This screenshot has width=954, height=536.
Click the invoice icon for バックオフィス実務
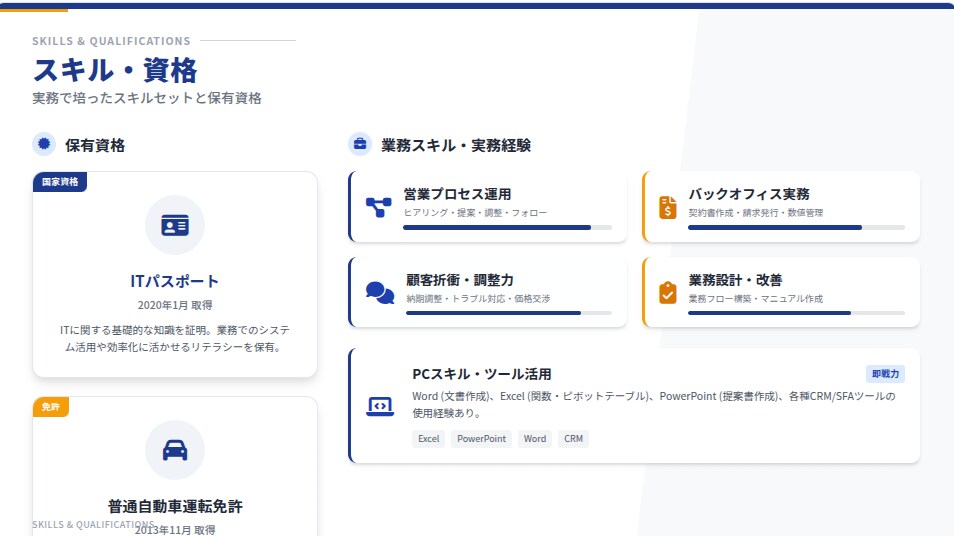pos(667,207)
